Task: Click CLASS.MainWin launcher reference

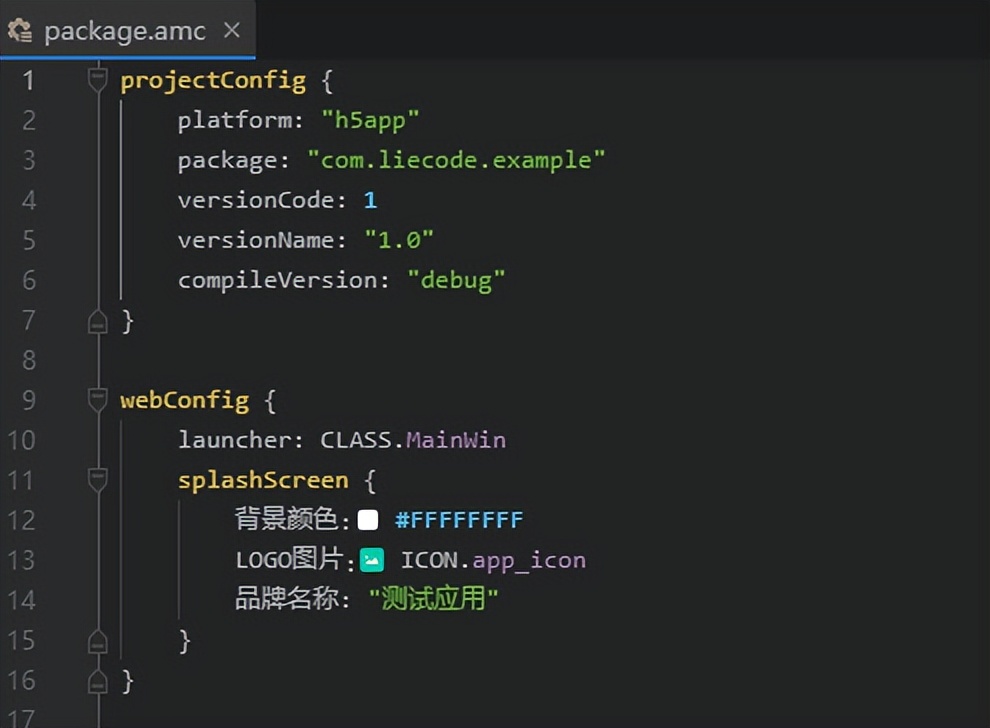Action: point(413,440)
